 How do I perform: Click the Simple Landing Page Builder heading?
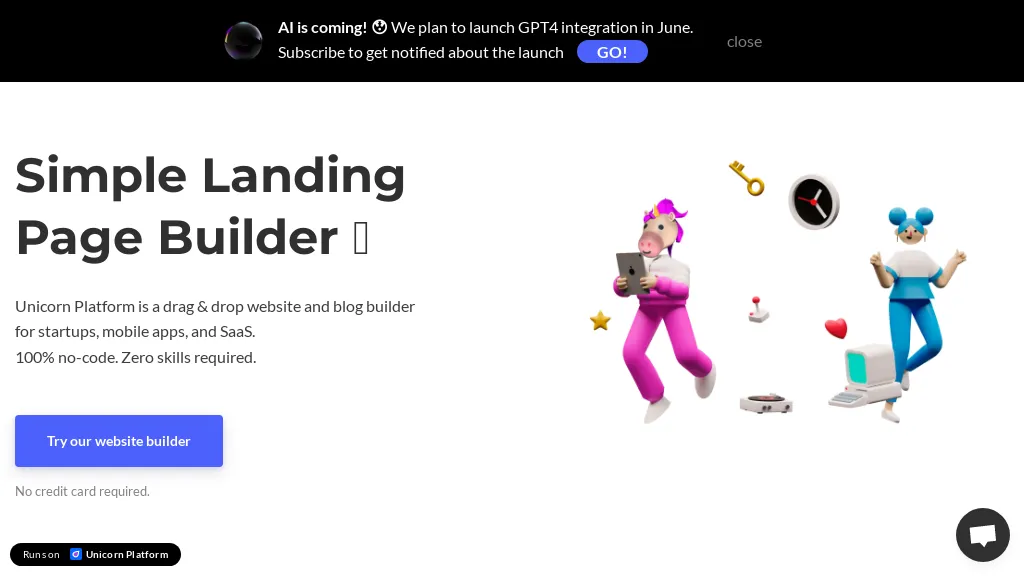coord(210,206)
